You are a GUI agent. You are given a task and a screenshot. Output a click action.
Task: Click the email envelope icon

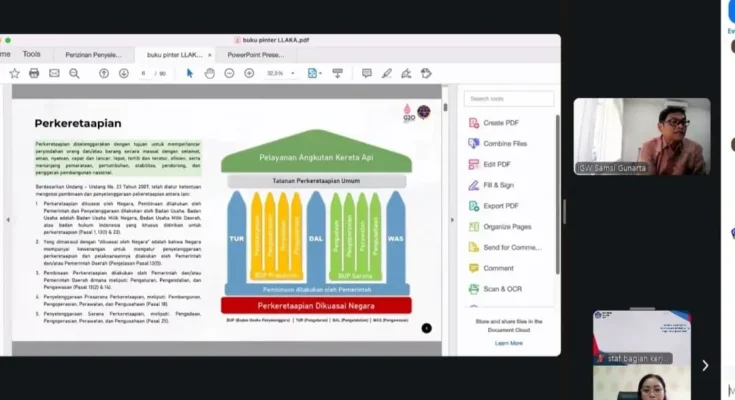click(54, 73)
